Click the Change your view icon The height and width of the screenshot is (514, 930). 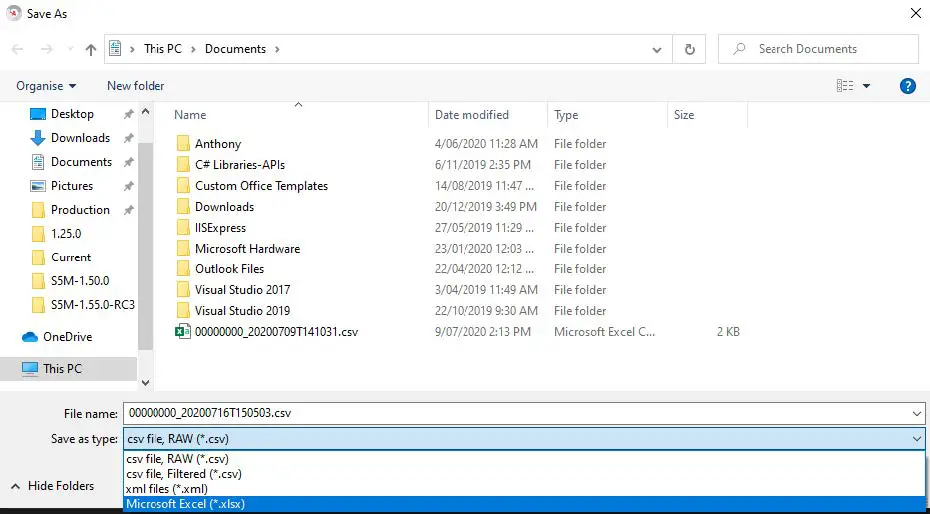[845, 86]
